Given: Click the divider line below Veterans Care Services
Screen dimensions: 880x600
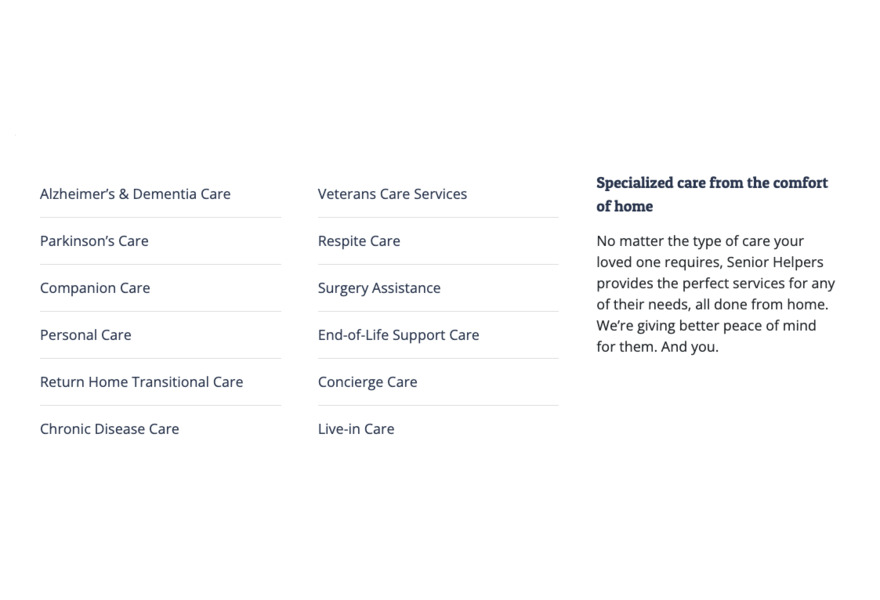Looking at the screenshot, I should click(x=438, y=217).
